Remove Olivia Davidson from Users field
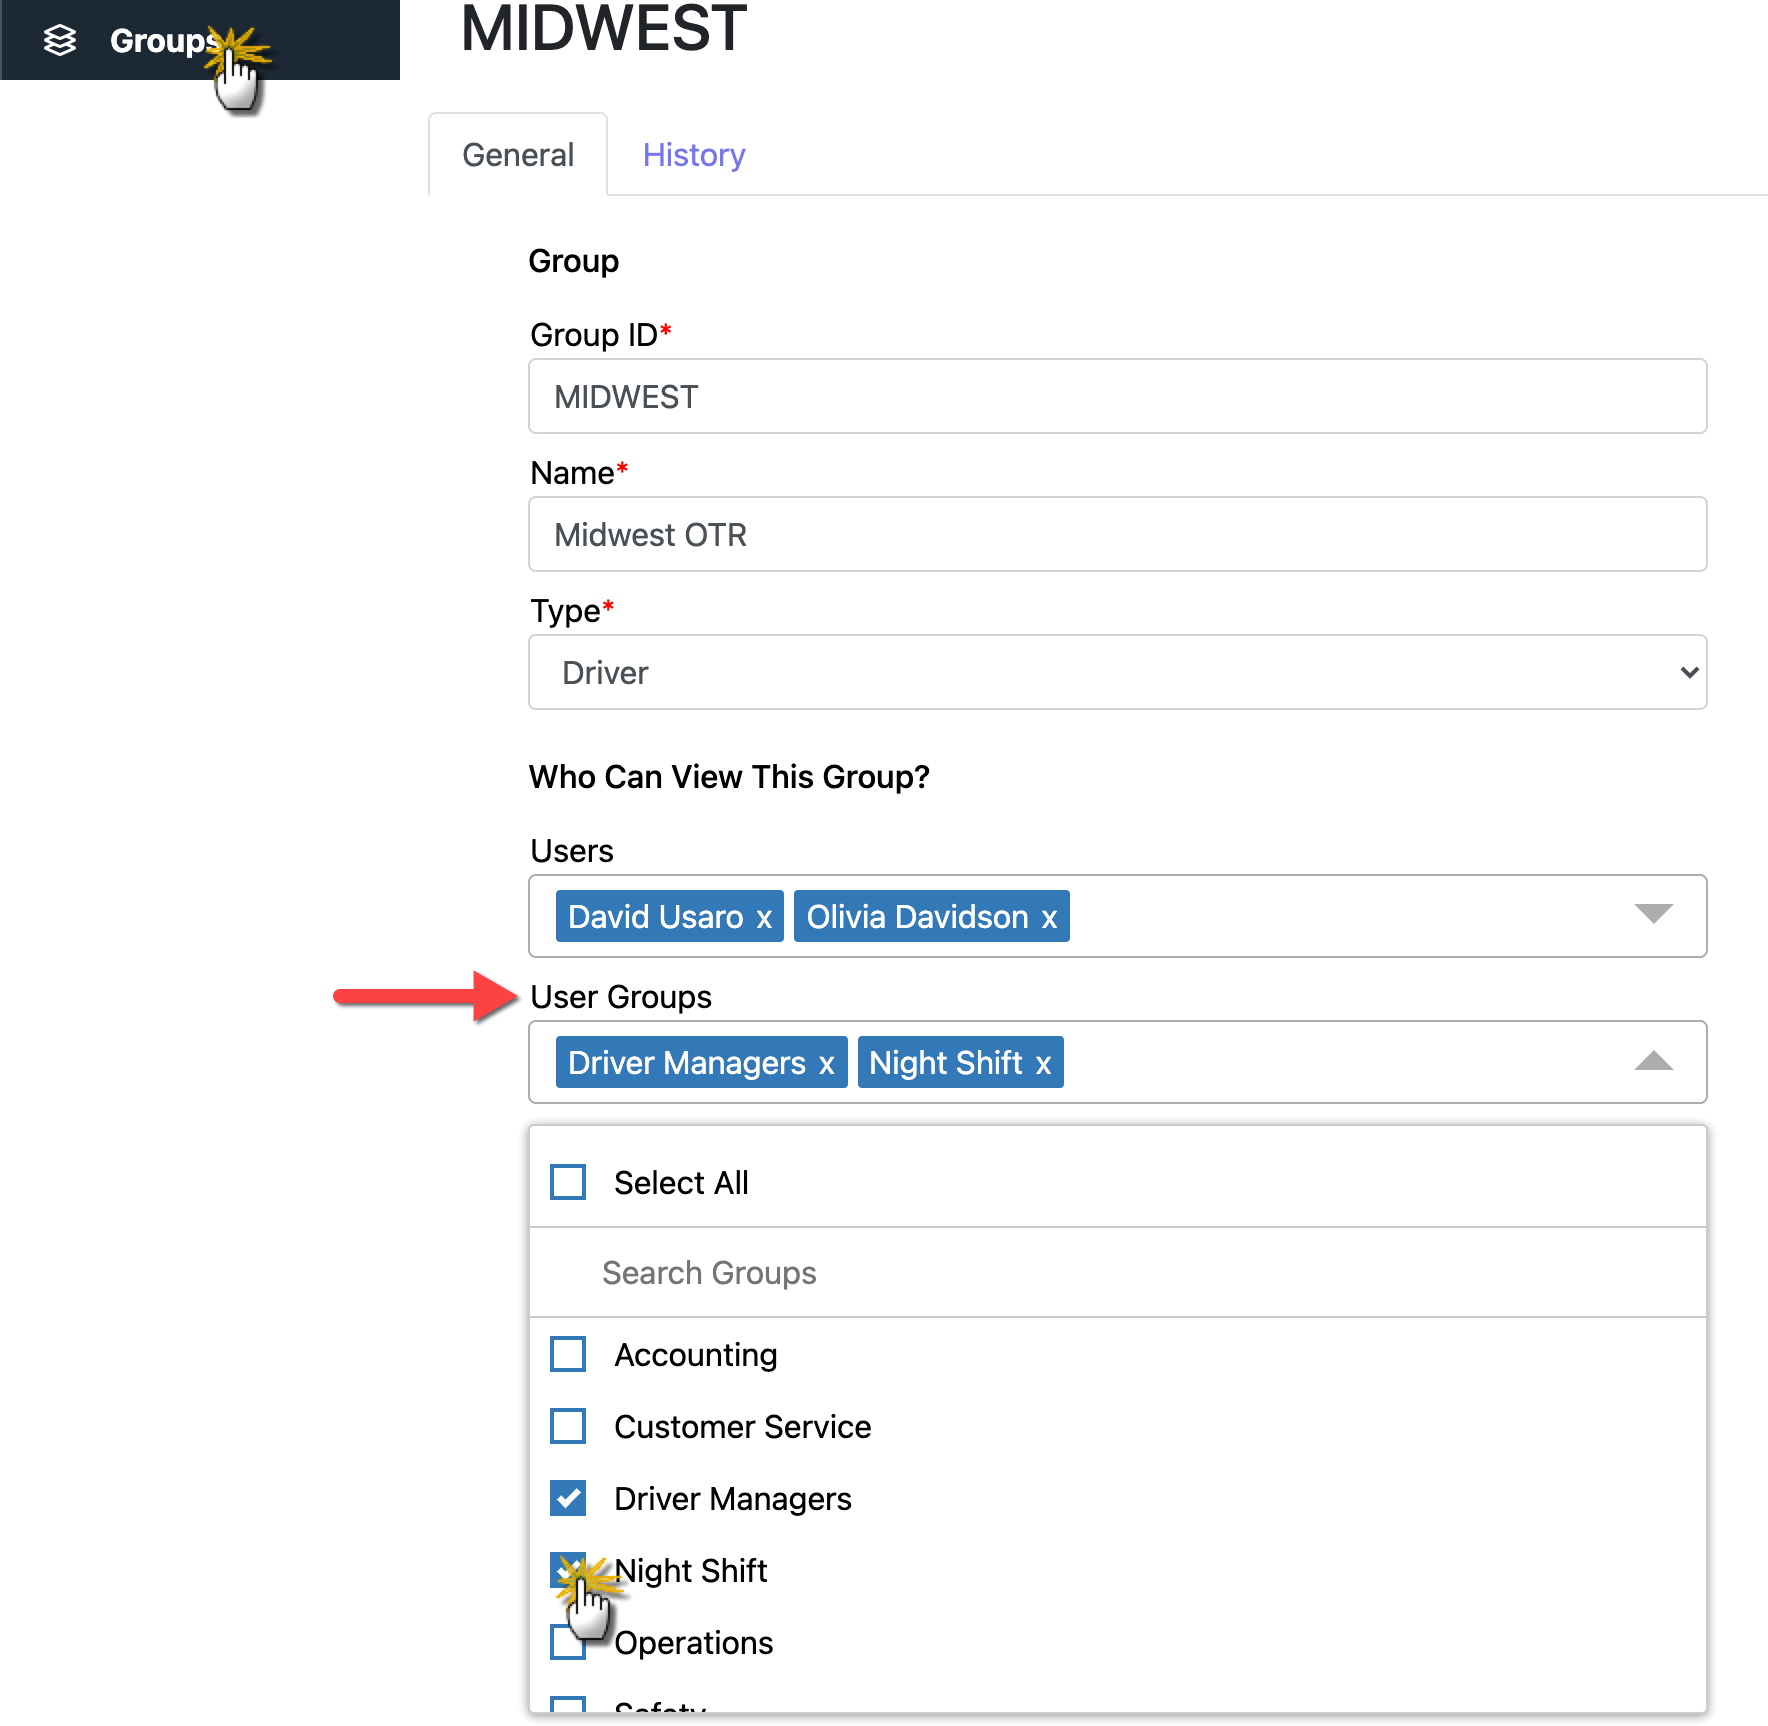Screen dimensions: 1768x1726 point(1049,918)
